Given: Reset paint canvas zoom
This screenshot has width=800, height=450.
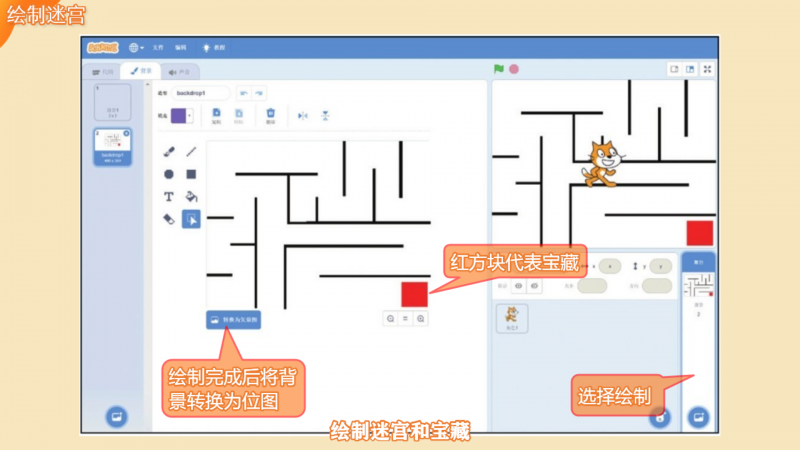Looking at the screenshot, I should pos(406,319).
